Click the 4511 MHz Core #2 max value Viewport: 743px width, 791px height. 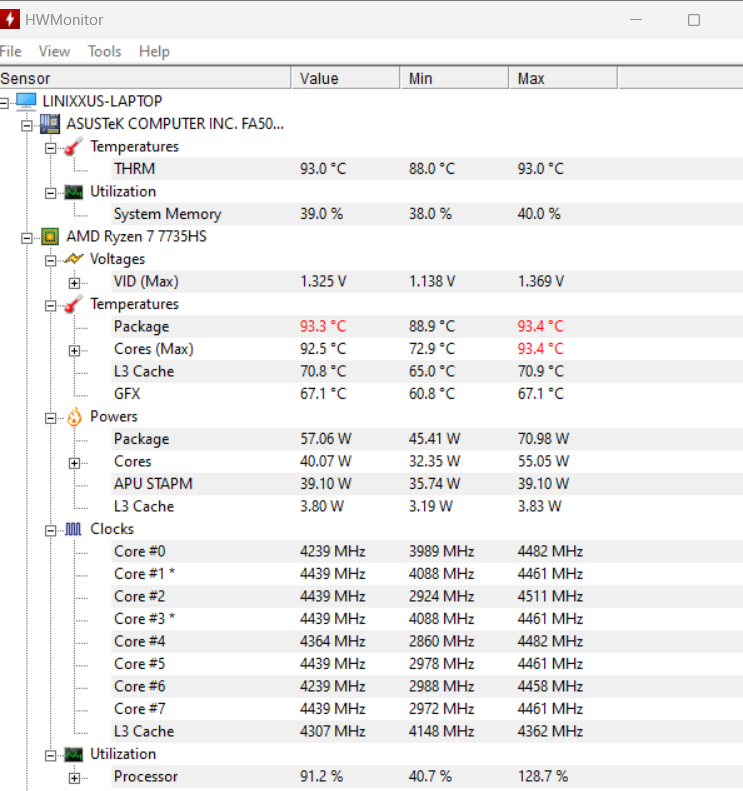point(550,597)
